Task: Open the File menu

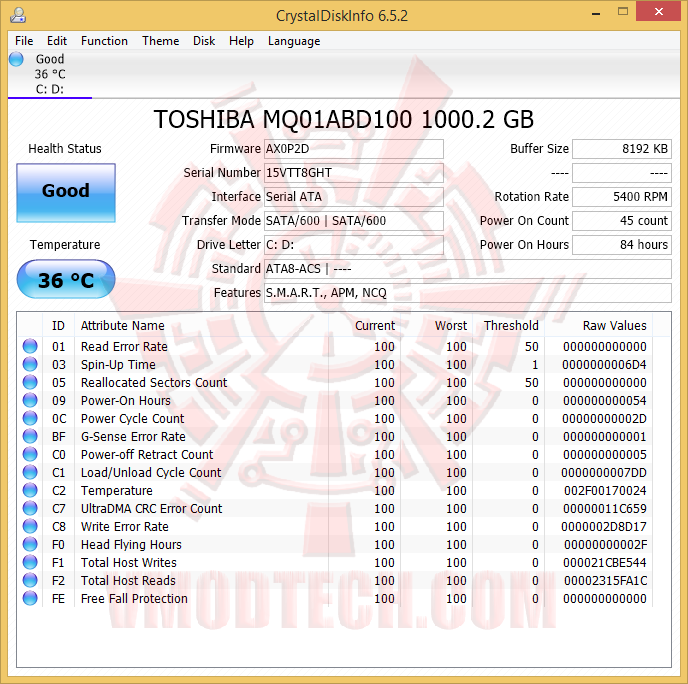Action: (x=24, y=41)
